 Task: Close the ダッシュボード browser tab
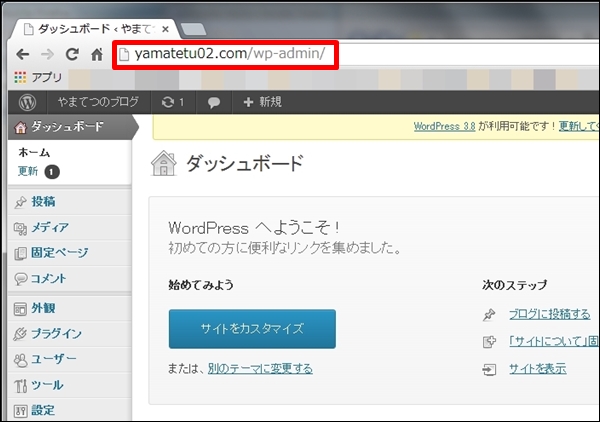[165, 29]
